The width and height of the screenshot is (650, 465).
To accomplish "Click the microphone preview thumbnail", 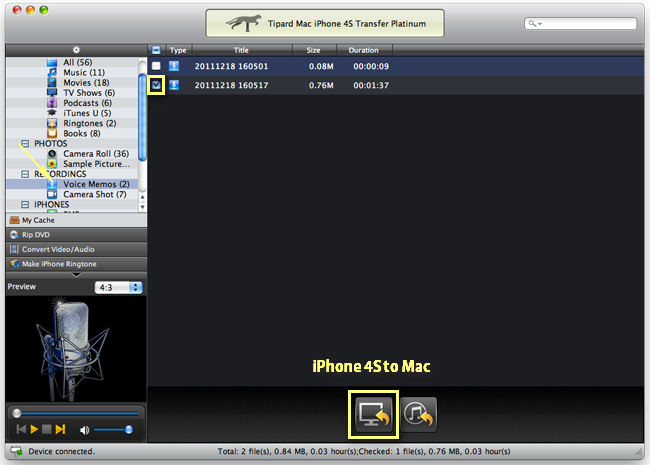I will [76, 349].
